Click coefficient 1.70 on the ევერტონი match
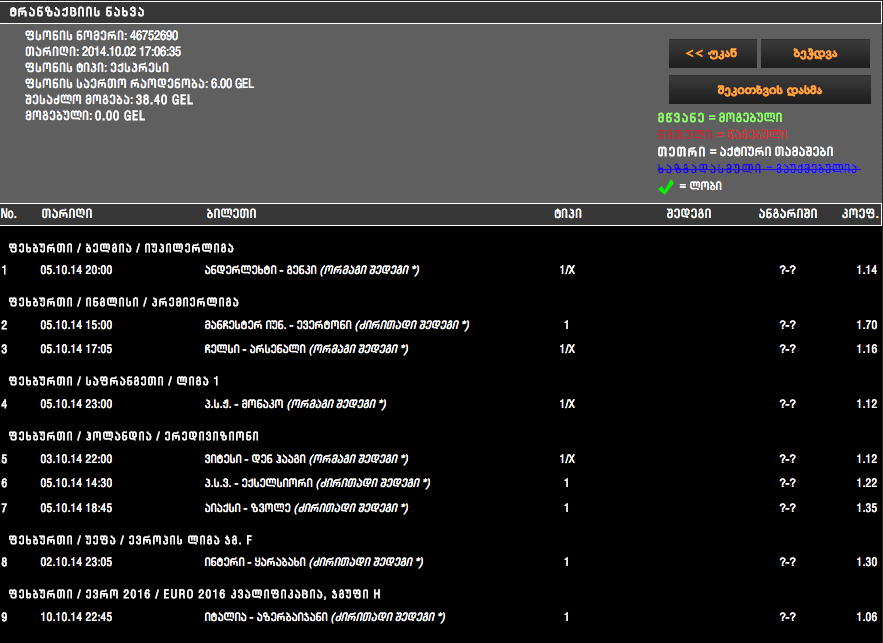The width and height of the screenshot is (883, 643). [x=866, y=324]
